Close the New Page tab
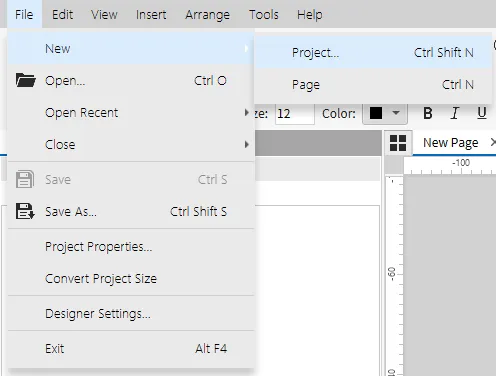Image resolution: width=496 pixels, height=376 pixels. (493, 142)
